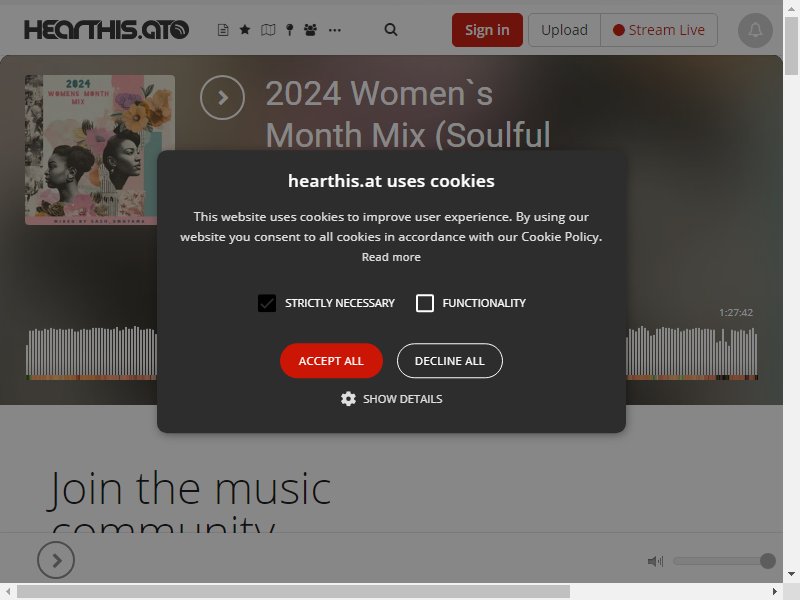
Task: Open the Women's Month Mix cover thumbnail
Action: [x=100, y=150]
